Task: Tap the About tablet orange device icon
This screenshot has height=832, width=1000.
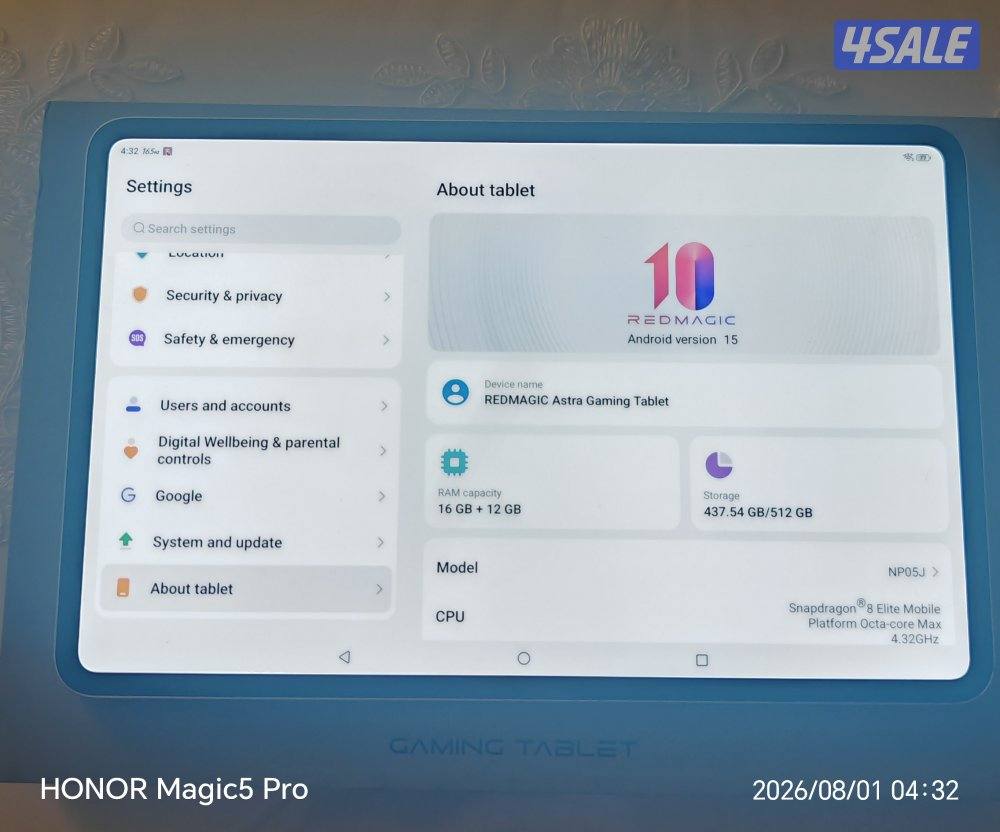Action: point(123,587)
